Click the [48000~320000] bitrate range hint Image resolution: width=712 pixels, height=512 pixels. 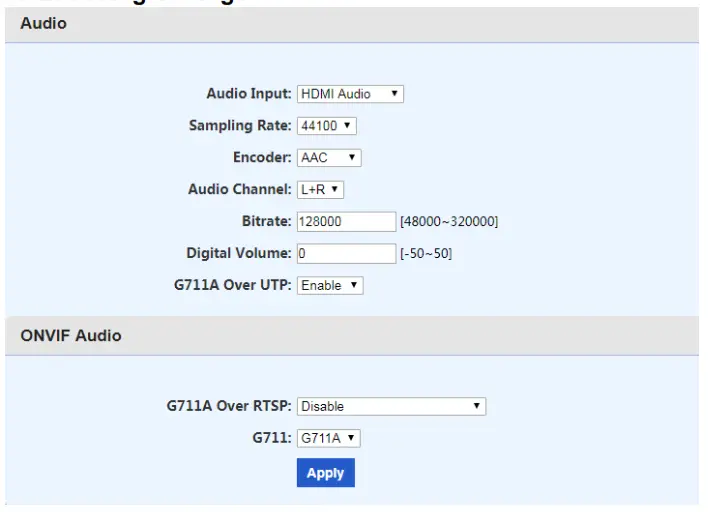449,221
